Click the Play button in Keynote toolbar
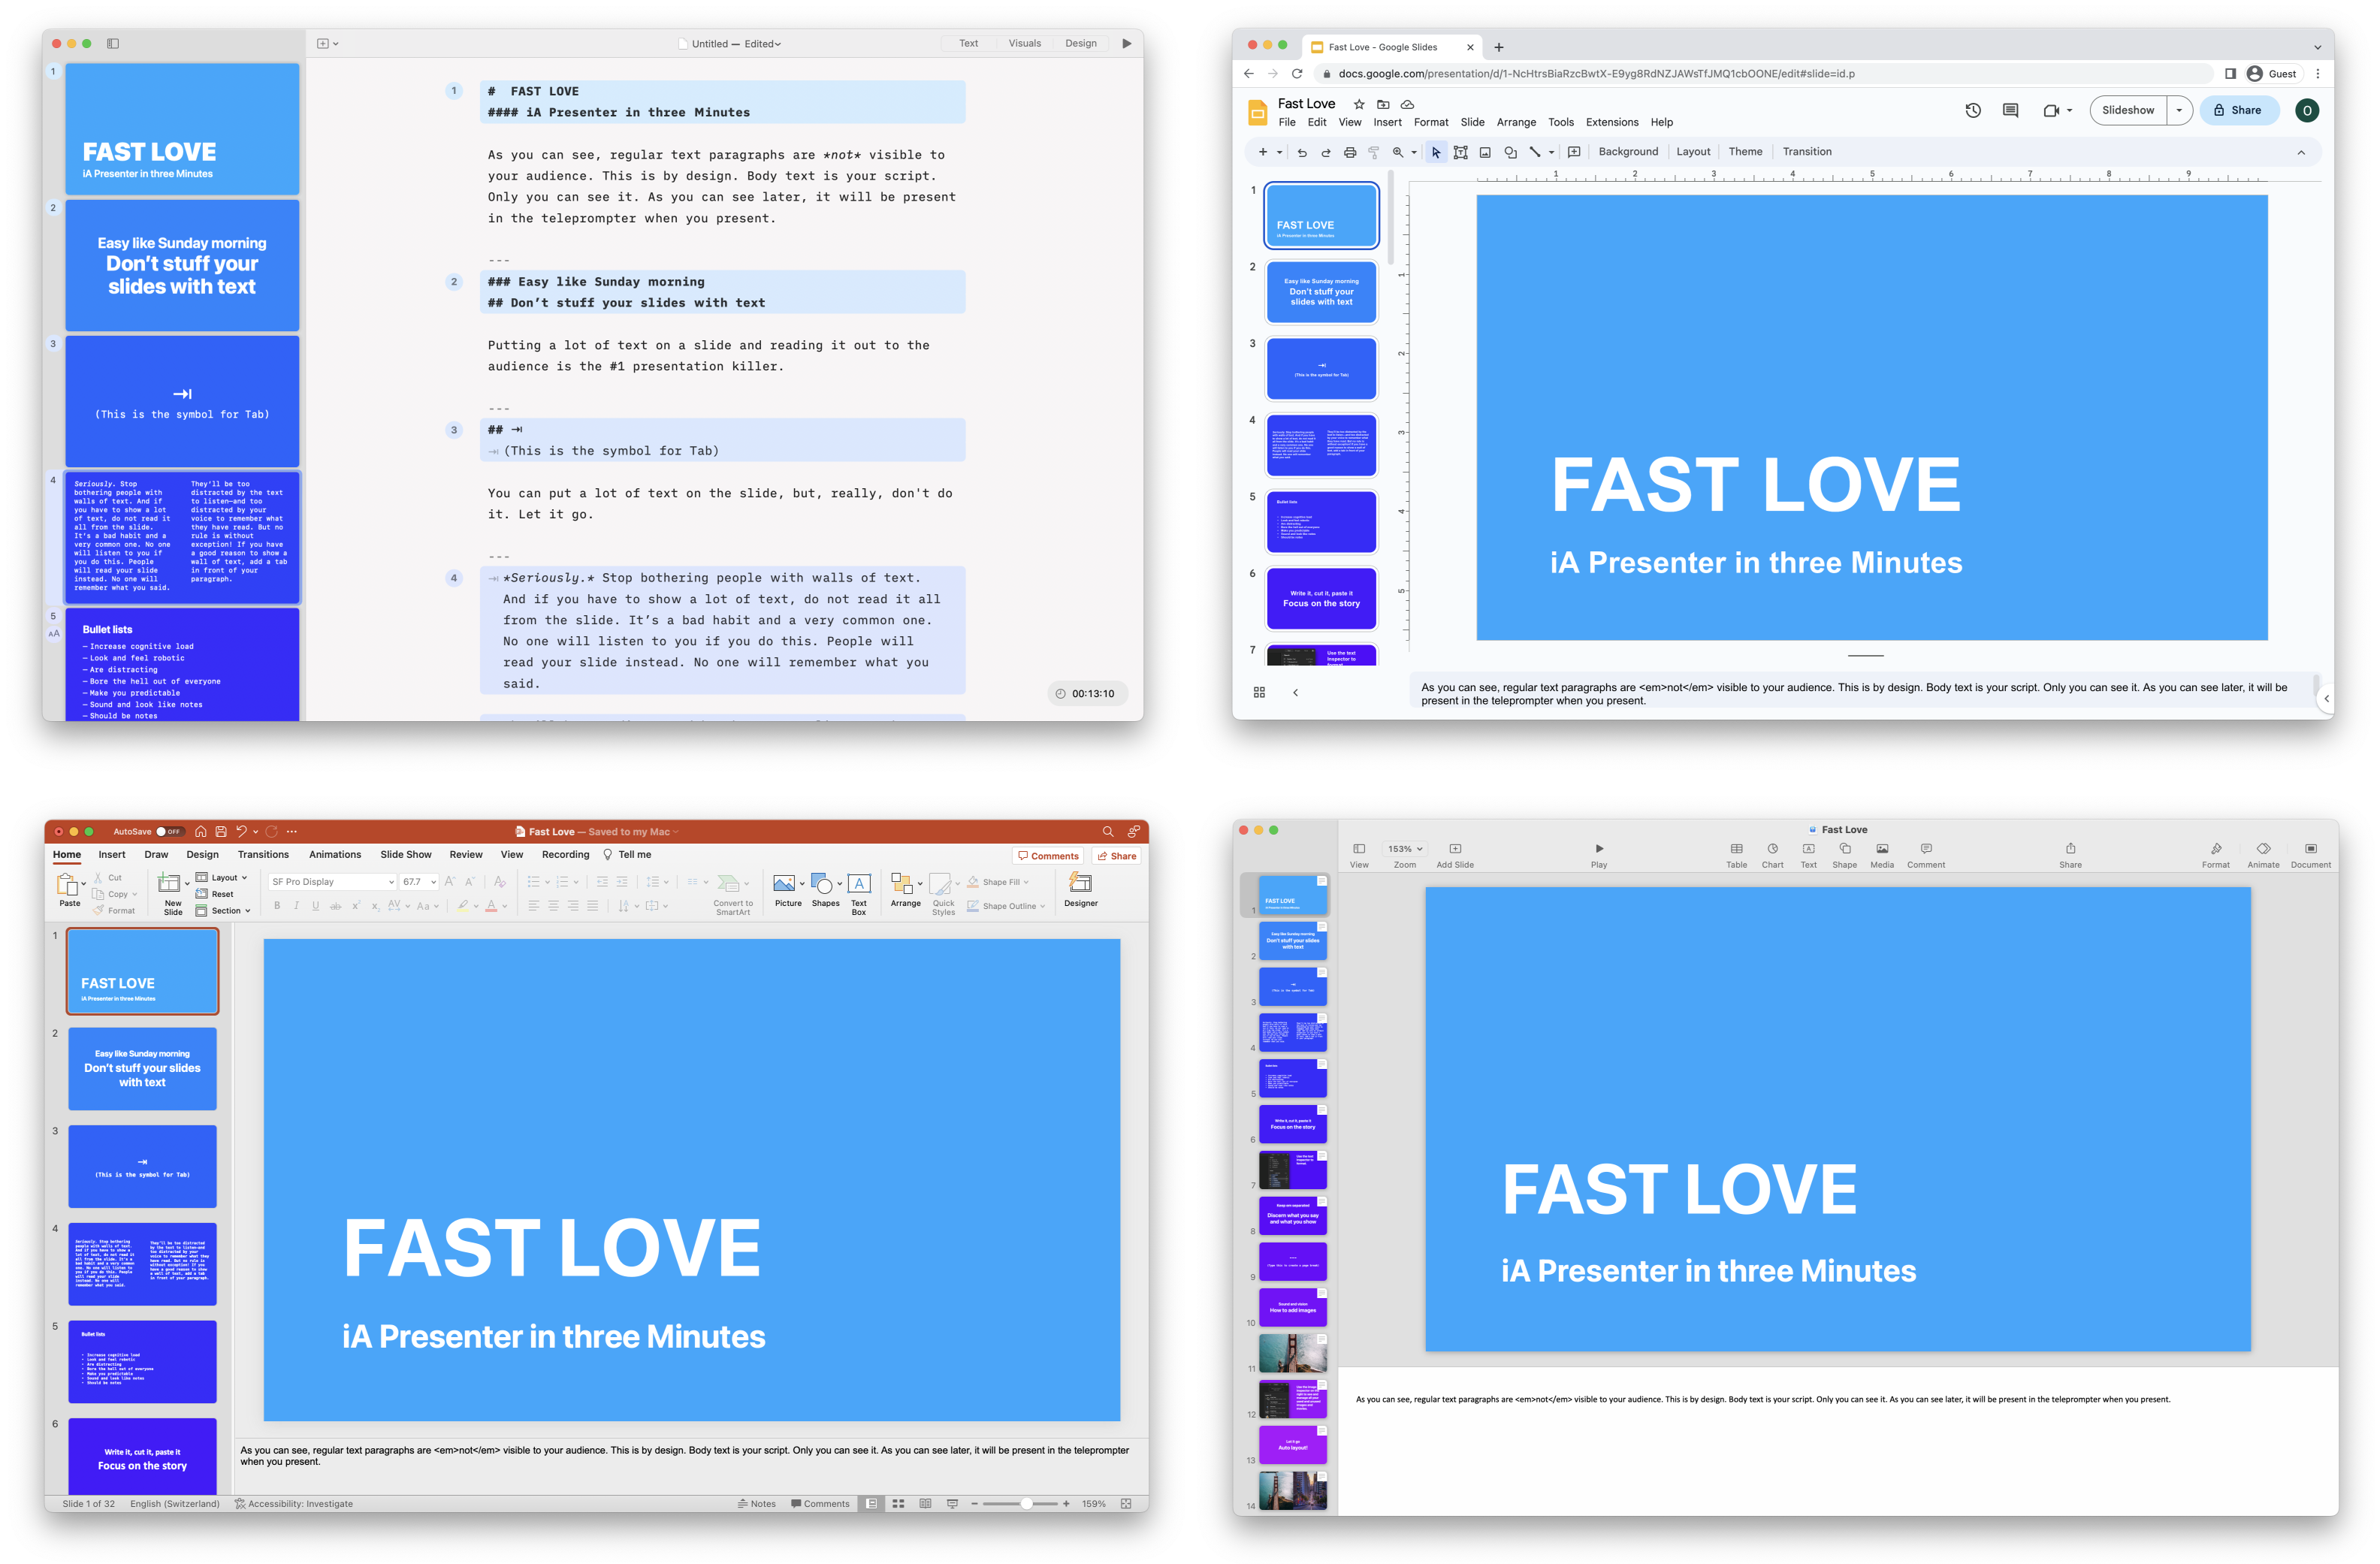Viewport: 2380px width, 1564px height. coord(1598,843)
